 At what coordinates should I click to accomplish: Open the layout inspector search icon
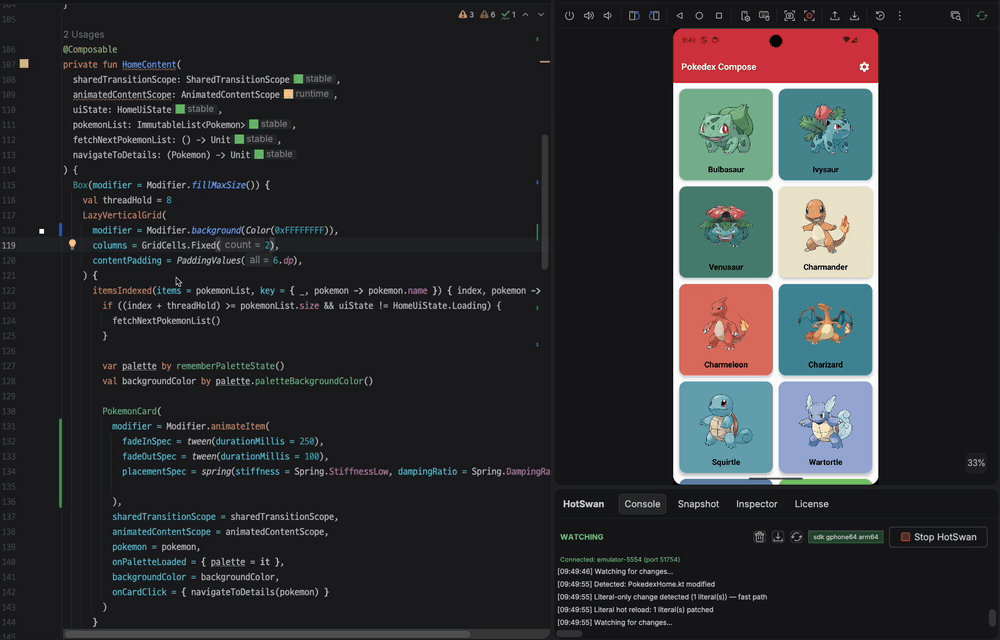pyautogui.click(x=955, y=16)
